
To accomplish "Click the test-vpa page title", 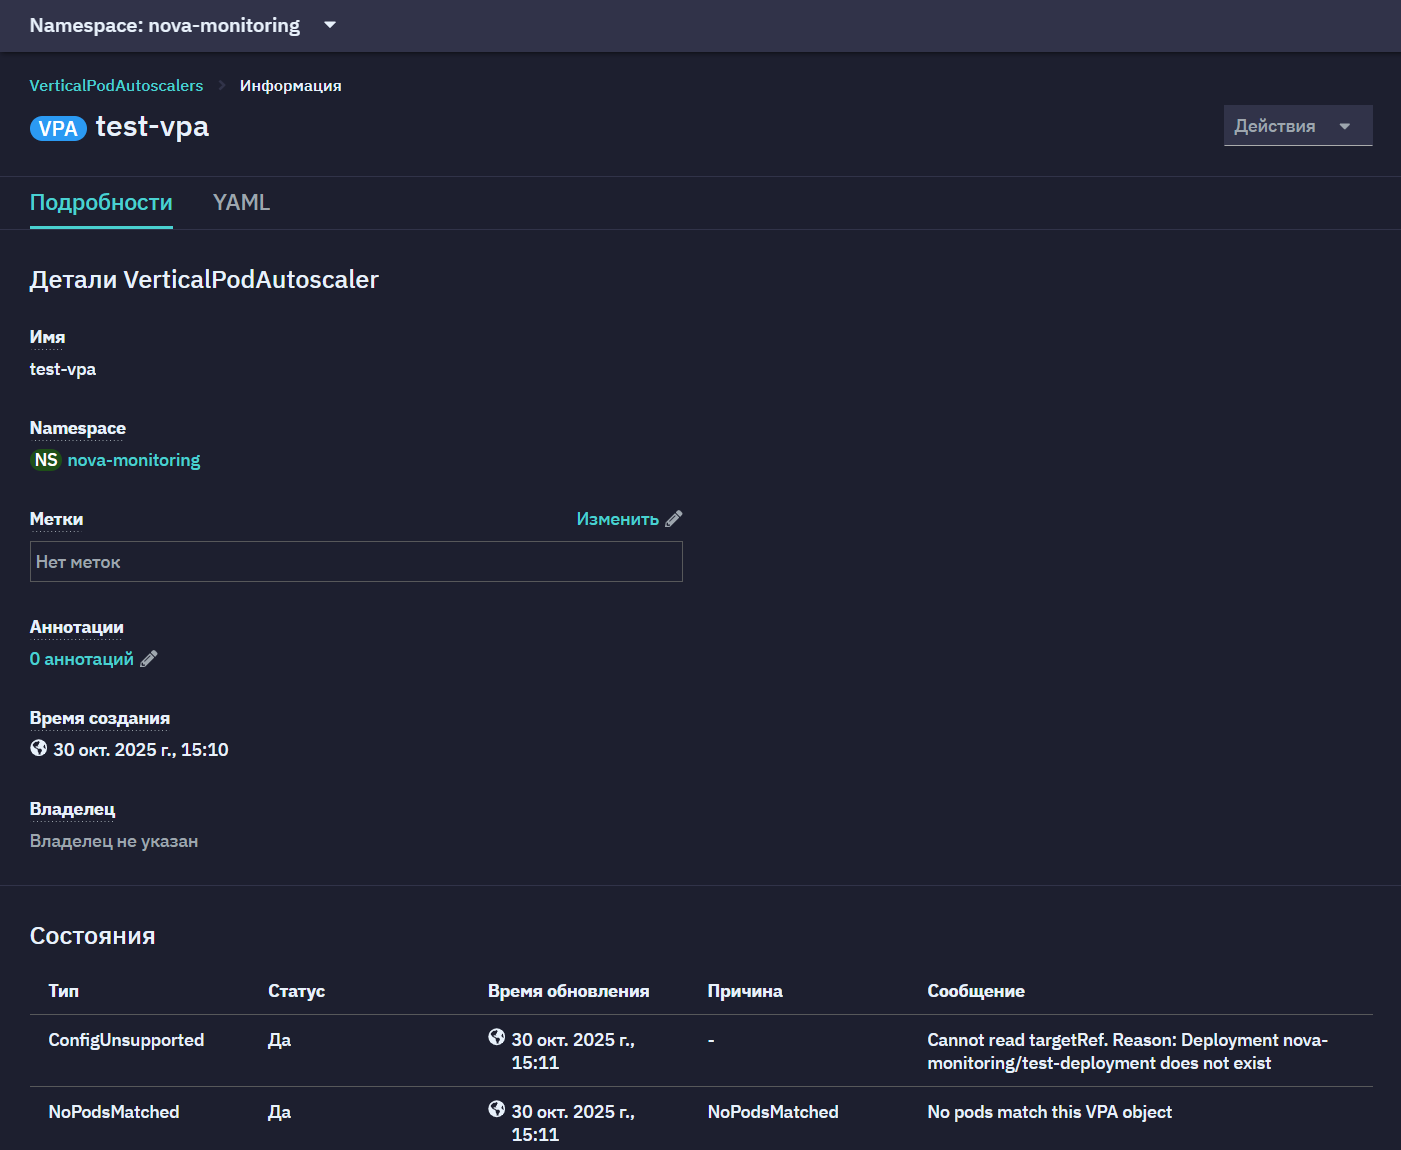I will 152,127.
